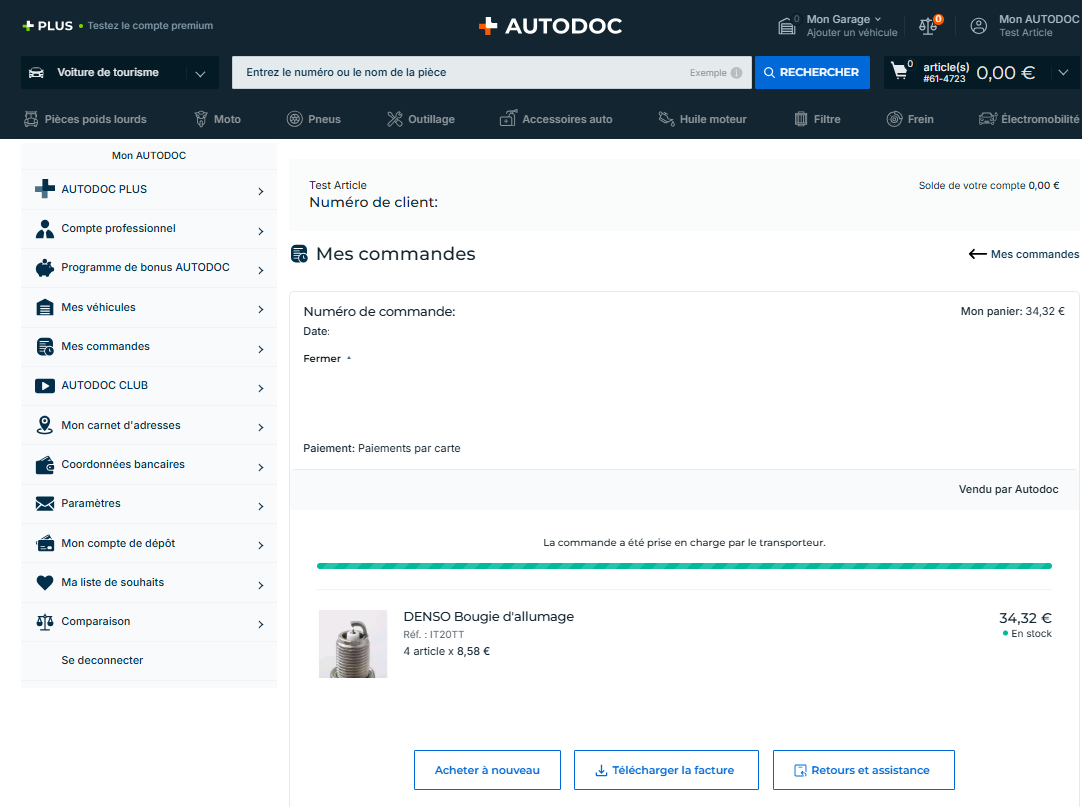Click Télécharger la facture button
Viewport: 1082px width, 807px height.
pyautogui.click(x=666, y=770)
